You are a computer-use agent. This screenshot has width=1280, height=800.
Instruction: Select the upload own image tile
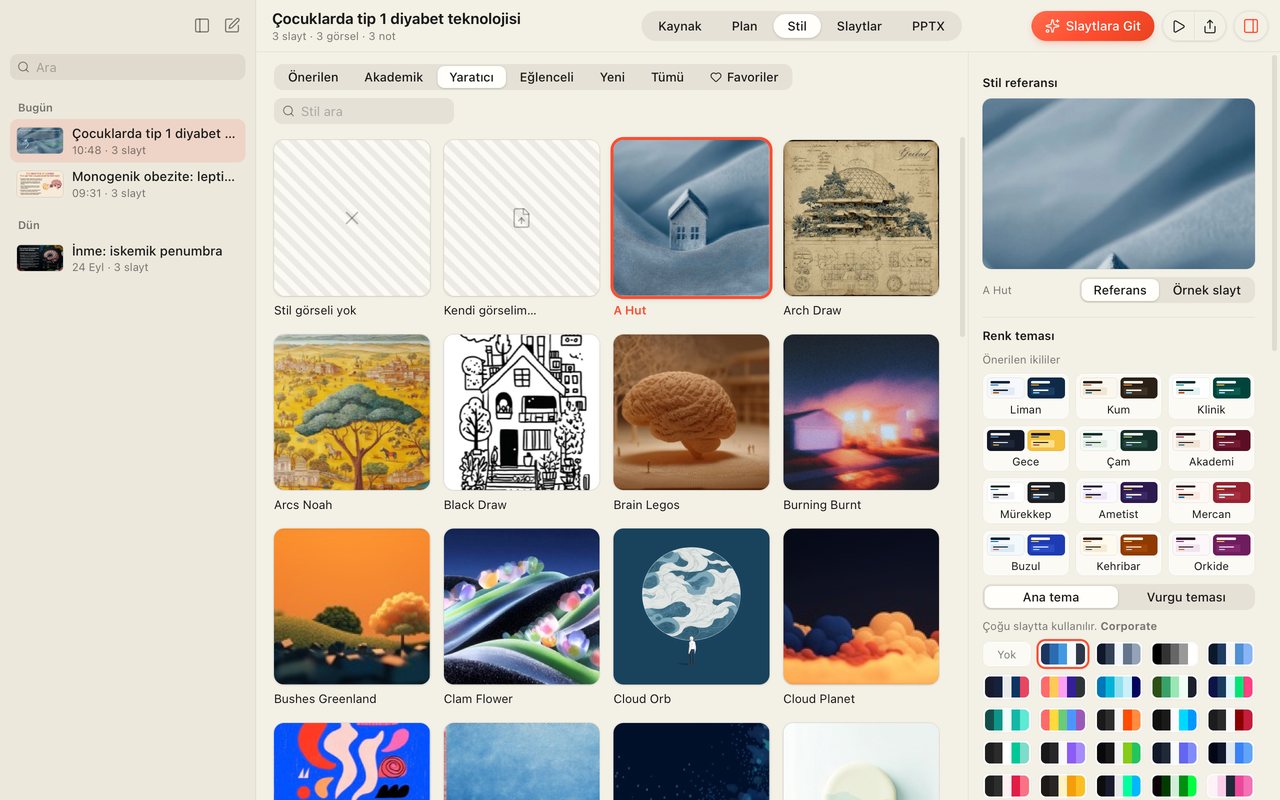click(522, 218)
